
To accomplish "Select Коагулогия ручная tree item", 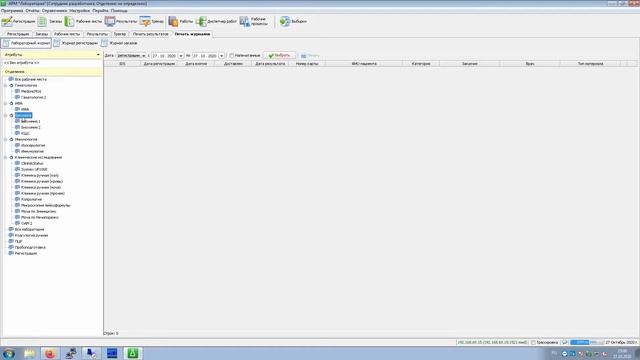I will point(31,236).
